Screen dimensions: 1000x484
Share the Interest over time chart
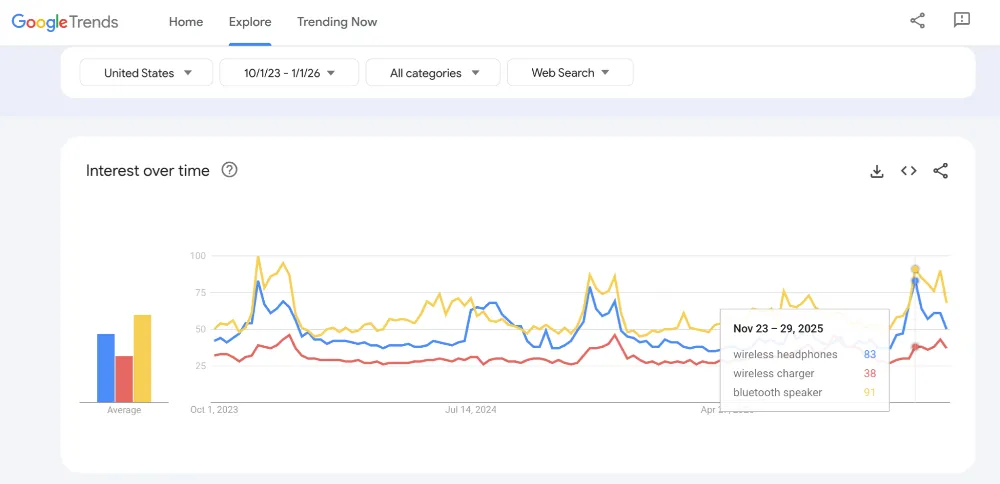(x=941, y=171)
